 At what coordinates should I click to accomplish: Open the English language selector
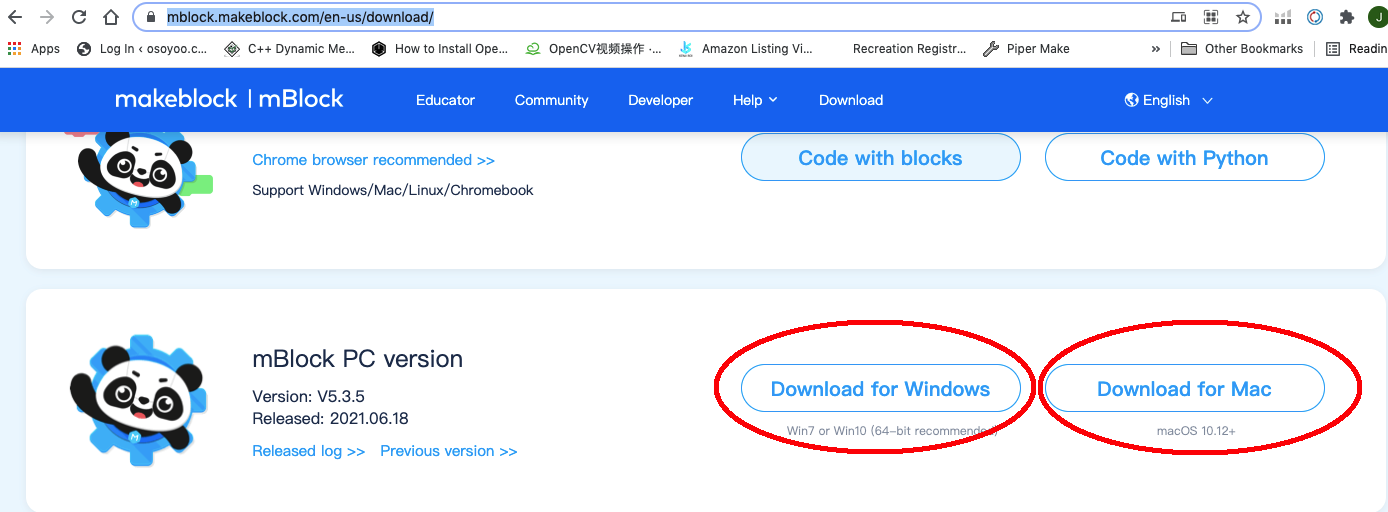click(x=1168, y=100)
